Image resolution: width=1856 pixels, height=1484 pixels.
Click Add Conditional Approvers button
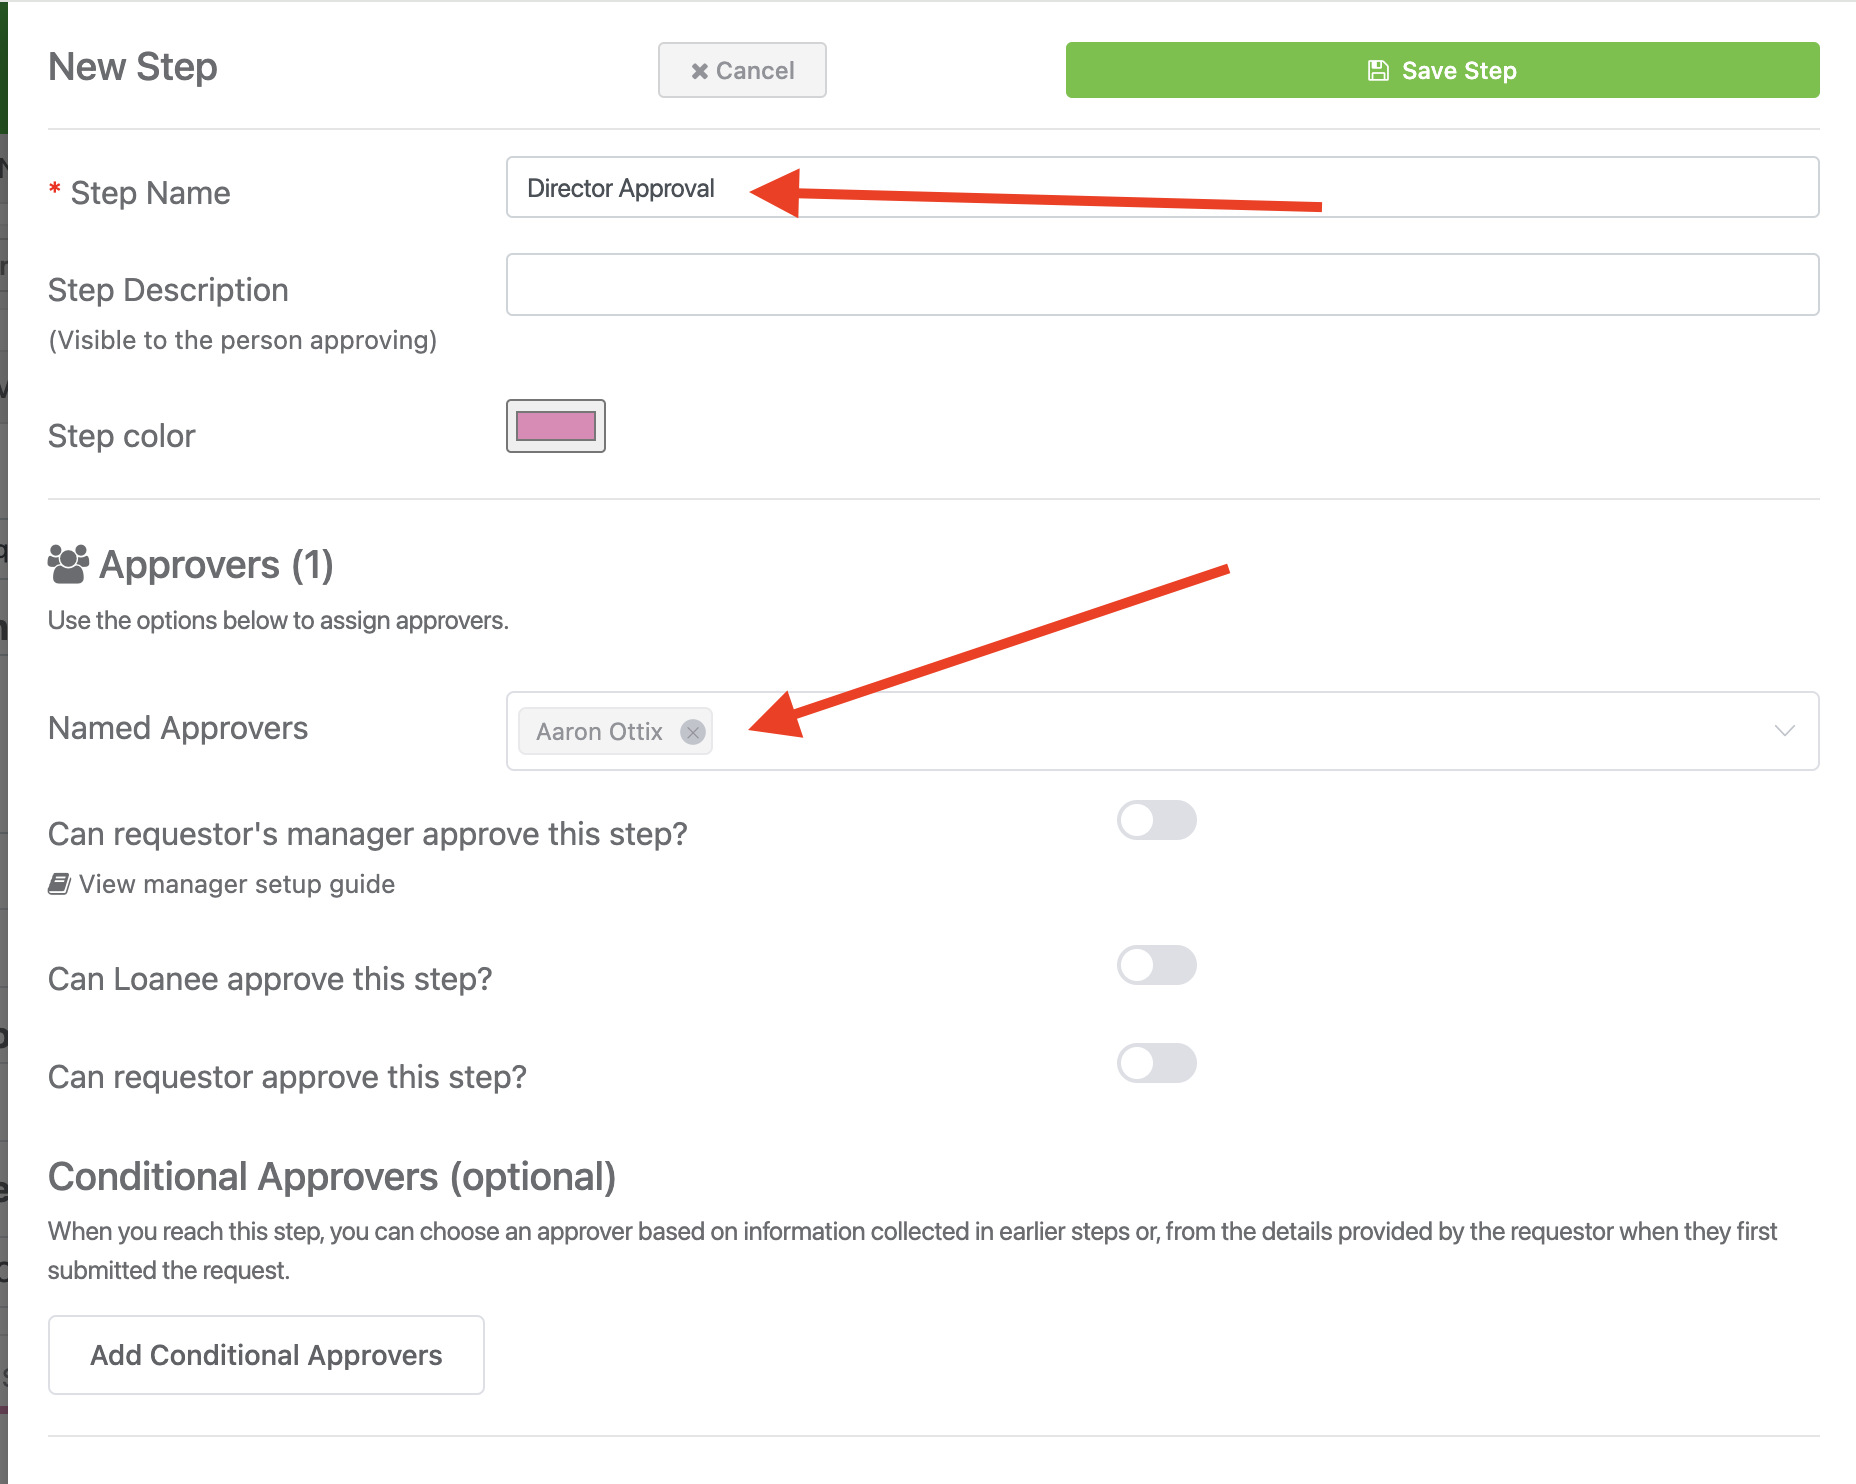tap(266, 1355)
